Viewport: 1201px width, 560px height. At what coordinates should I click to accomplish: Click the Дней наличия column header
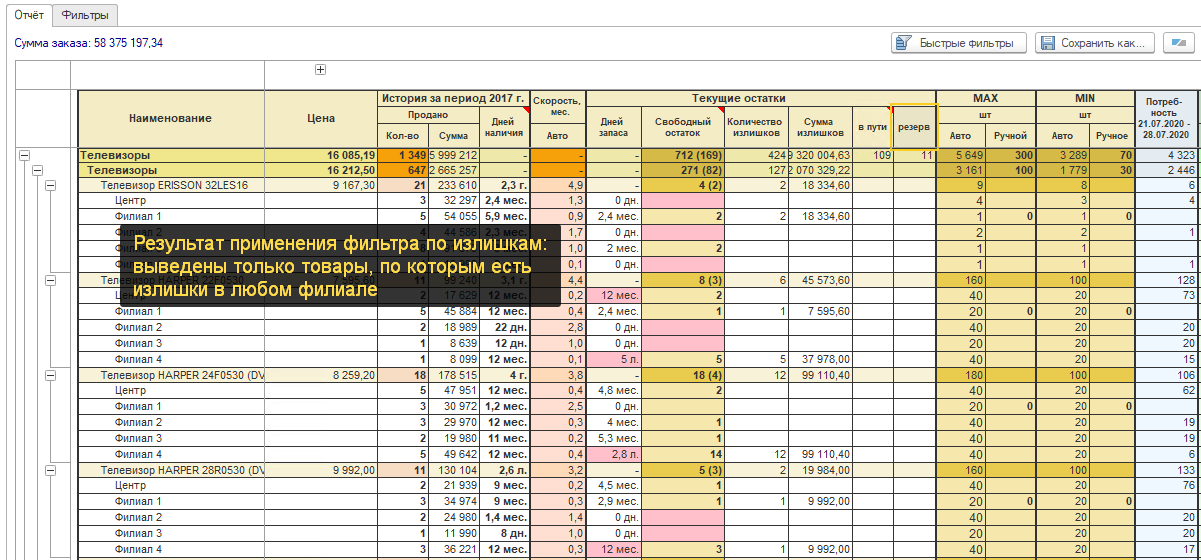tap(505, 127)
